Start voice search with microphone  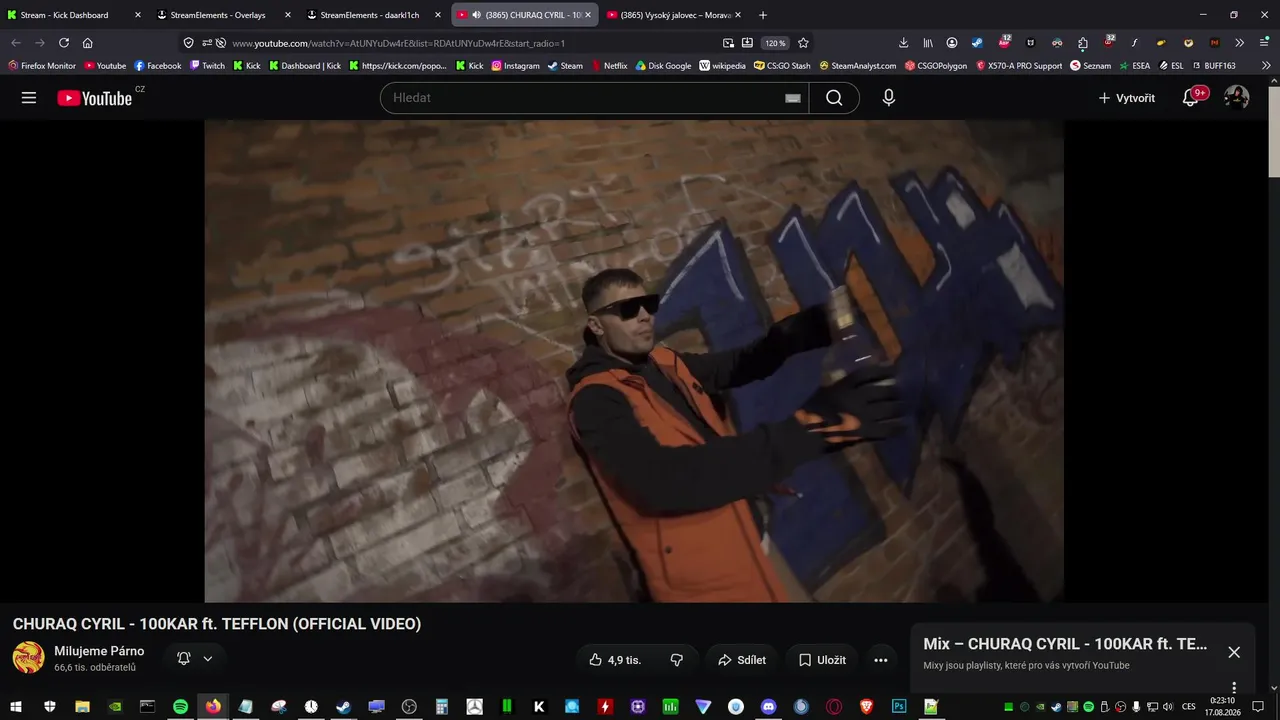[888, 98]
